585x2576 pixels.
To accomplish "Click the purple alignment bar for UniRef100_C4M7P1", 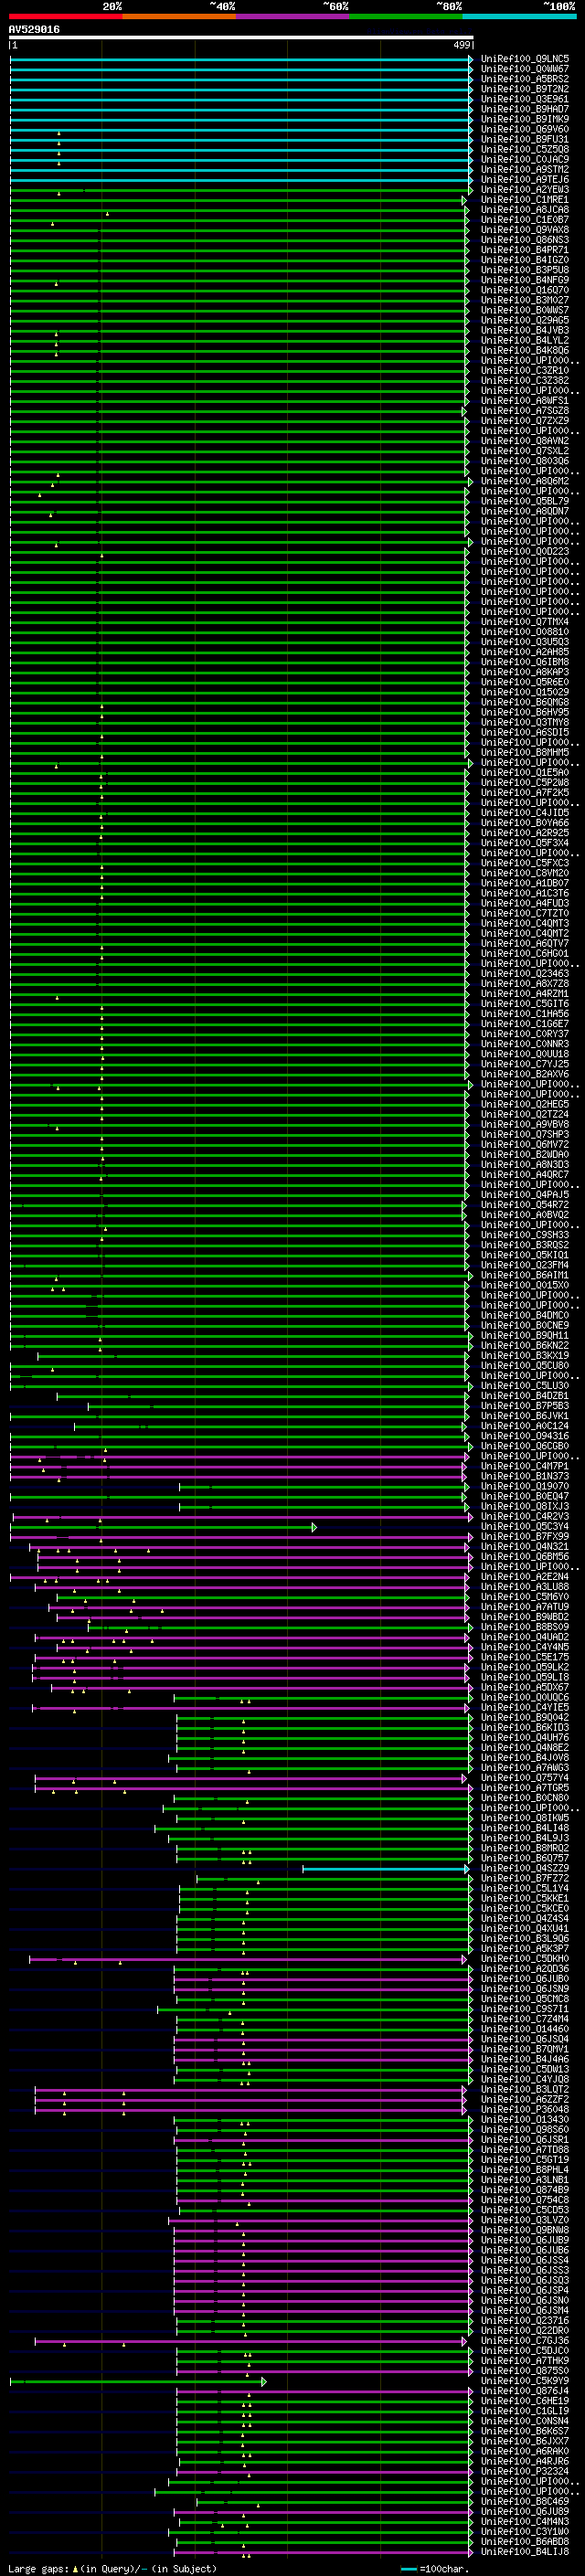I will tap(238, 1466).
